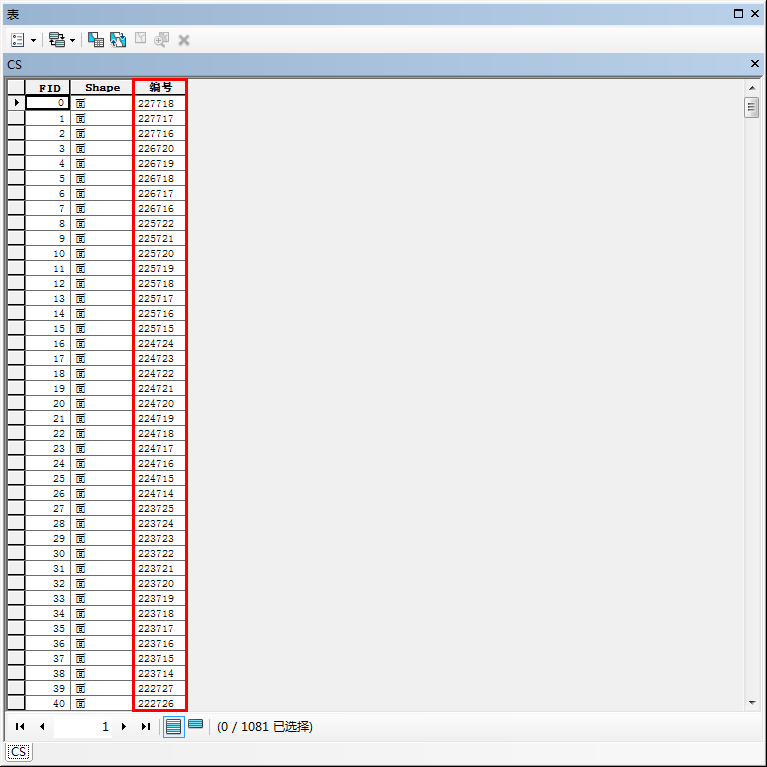Click the cell 223720

pyautogui.click(x=160, y=583)
